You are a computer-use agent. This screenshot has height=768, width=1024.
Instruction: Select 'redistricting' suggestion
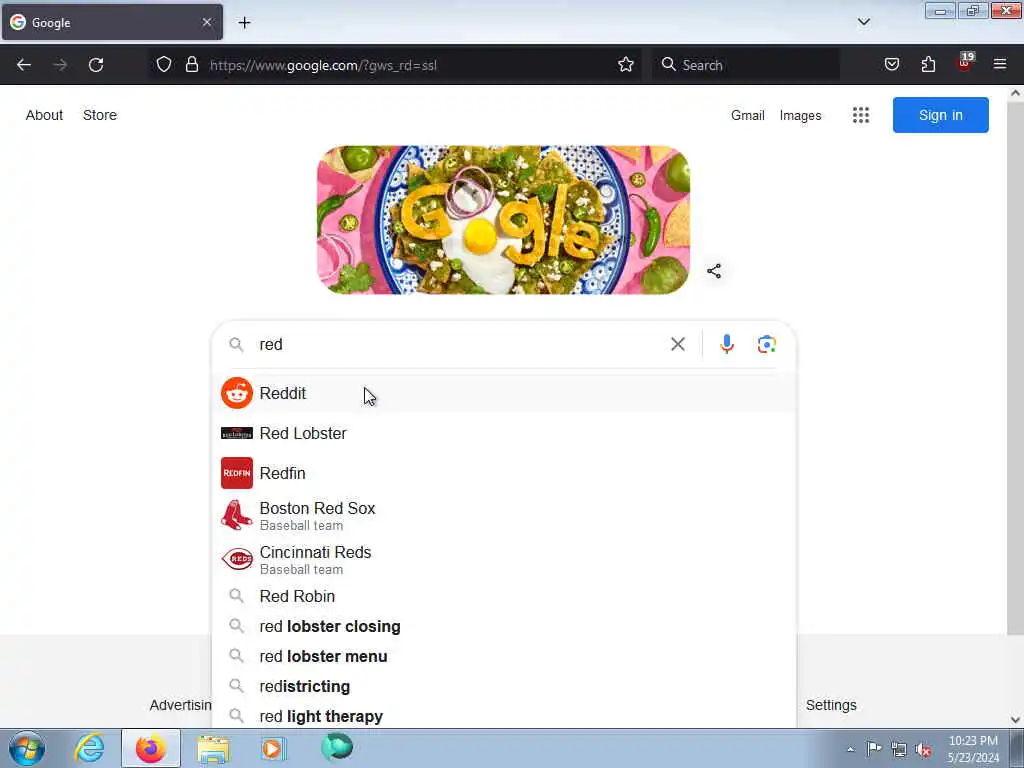(504, 686)
